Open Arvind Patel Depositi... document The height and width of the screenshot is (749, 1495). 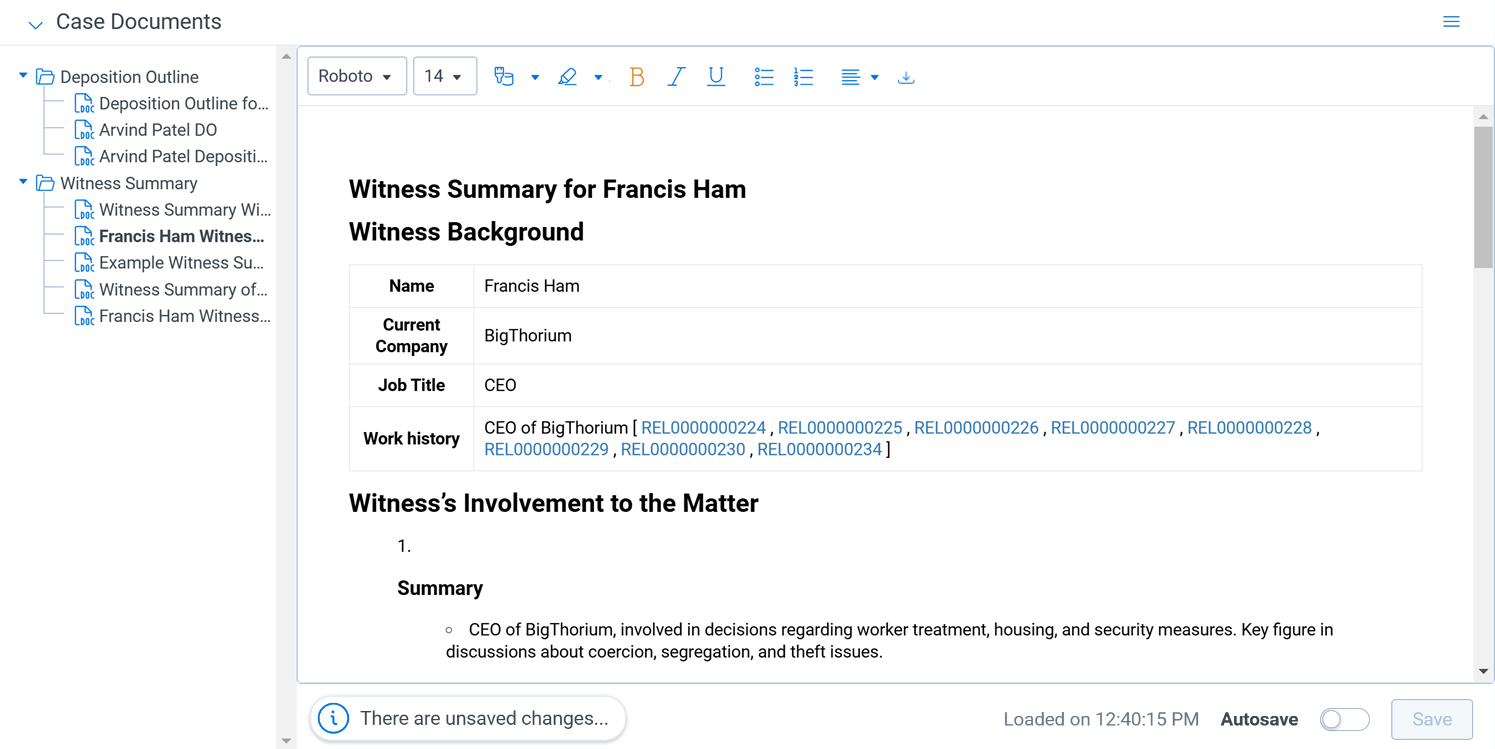[183, 157]
